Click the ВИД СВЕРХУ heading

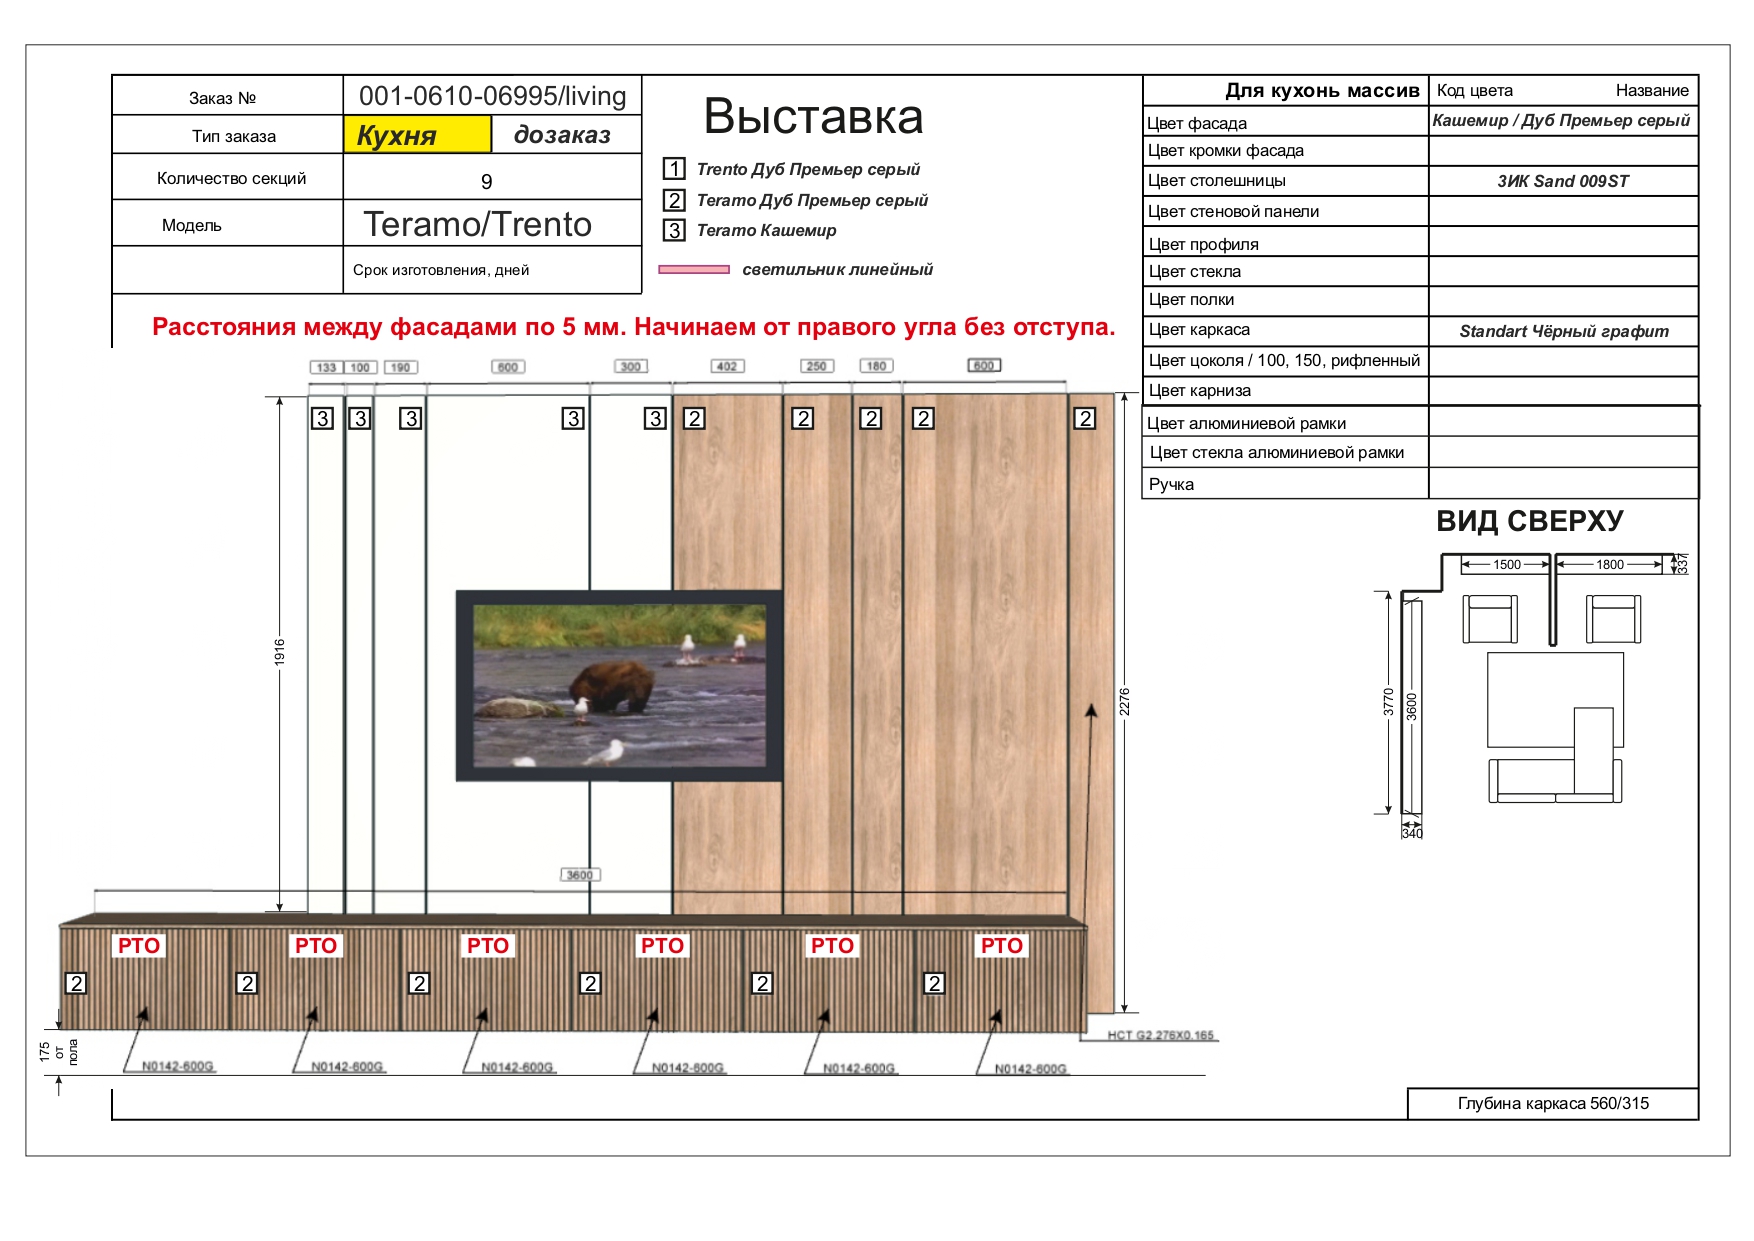[x=1529, y=521]
